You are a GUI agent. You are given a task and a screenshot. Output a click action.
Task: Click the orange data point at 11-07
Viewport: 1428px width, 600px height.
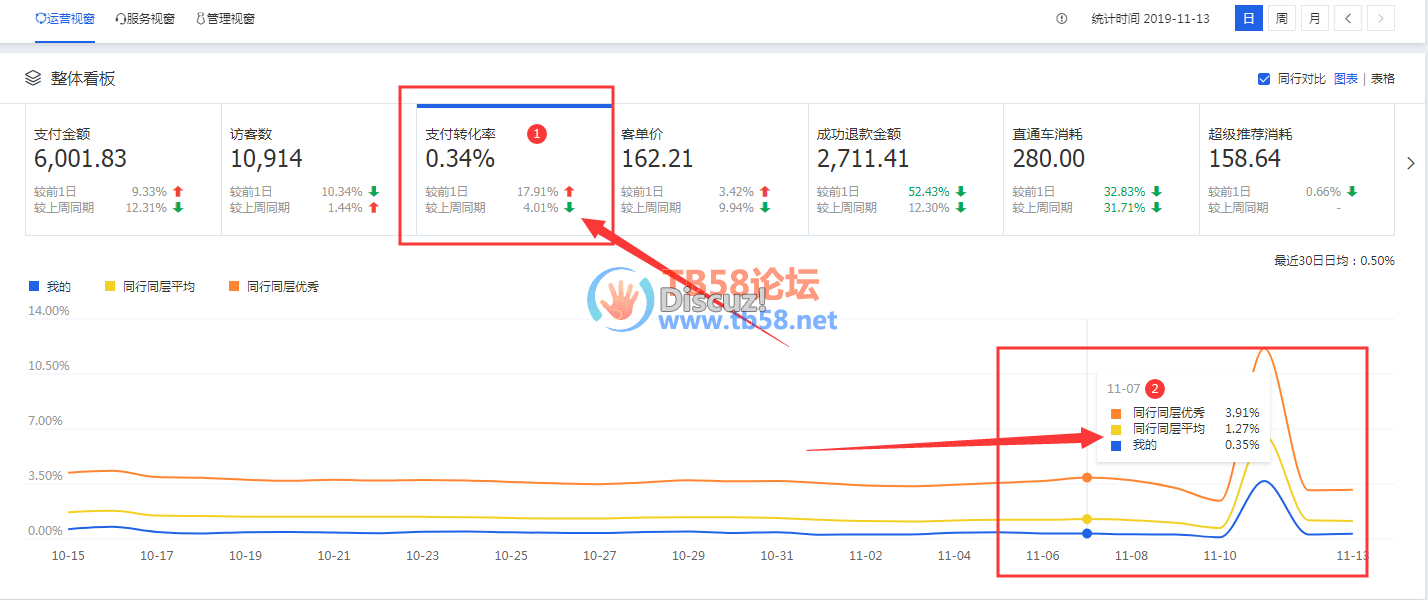pos(1087,477)
